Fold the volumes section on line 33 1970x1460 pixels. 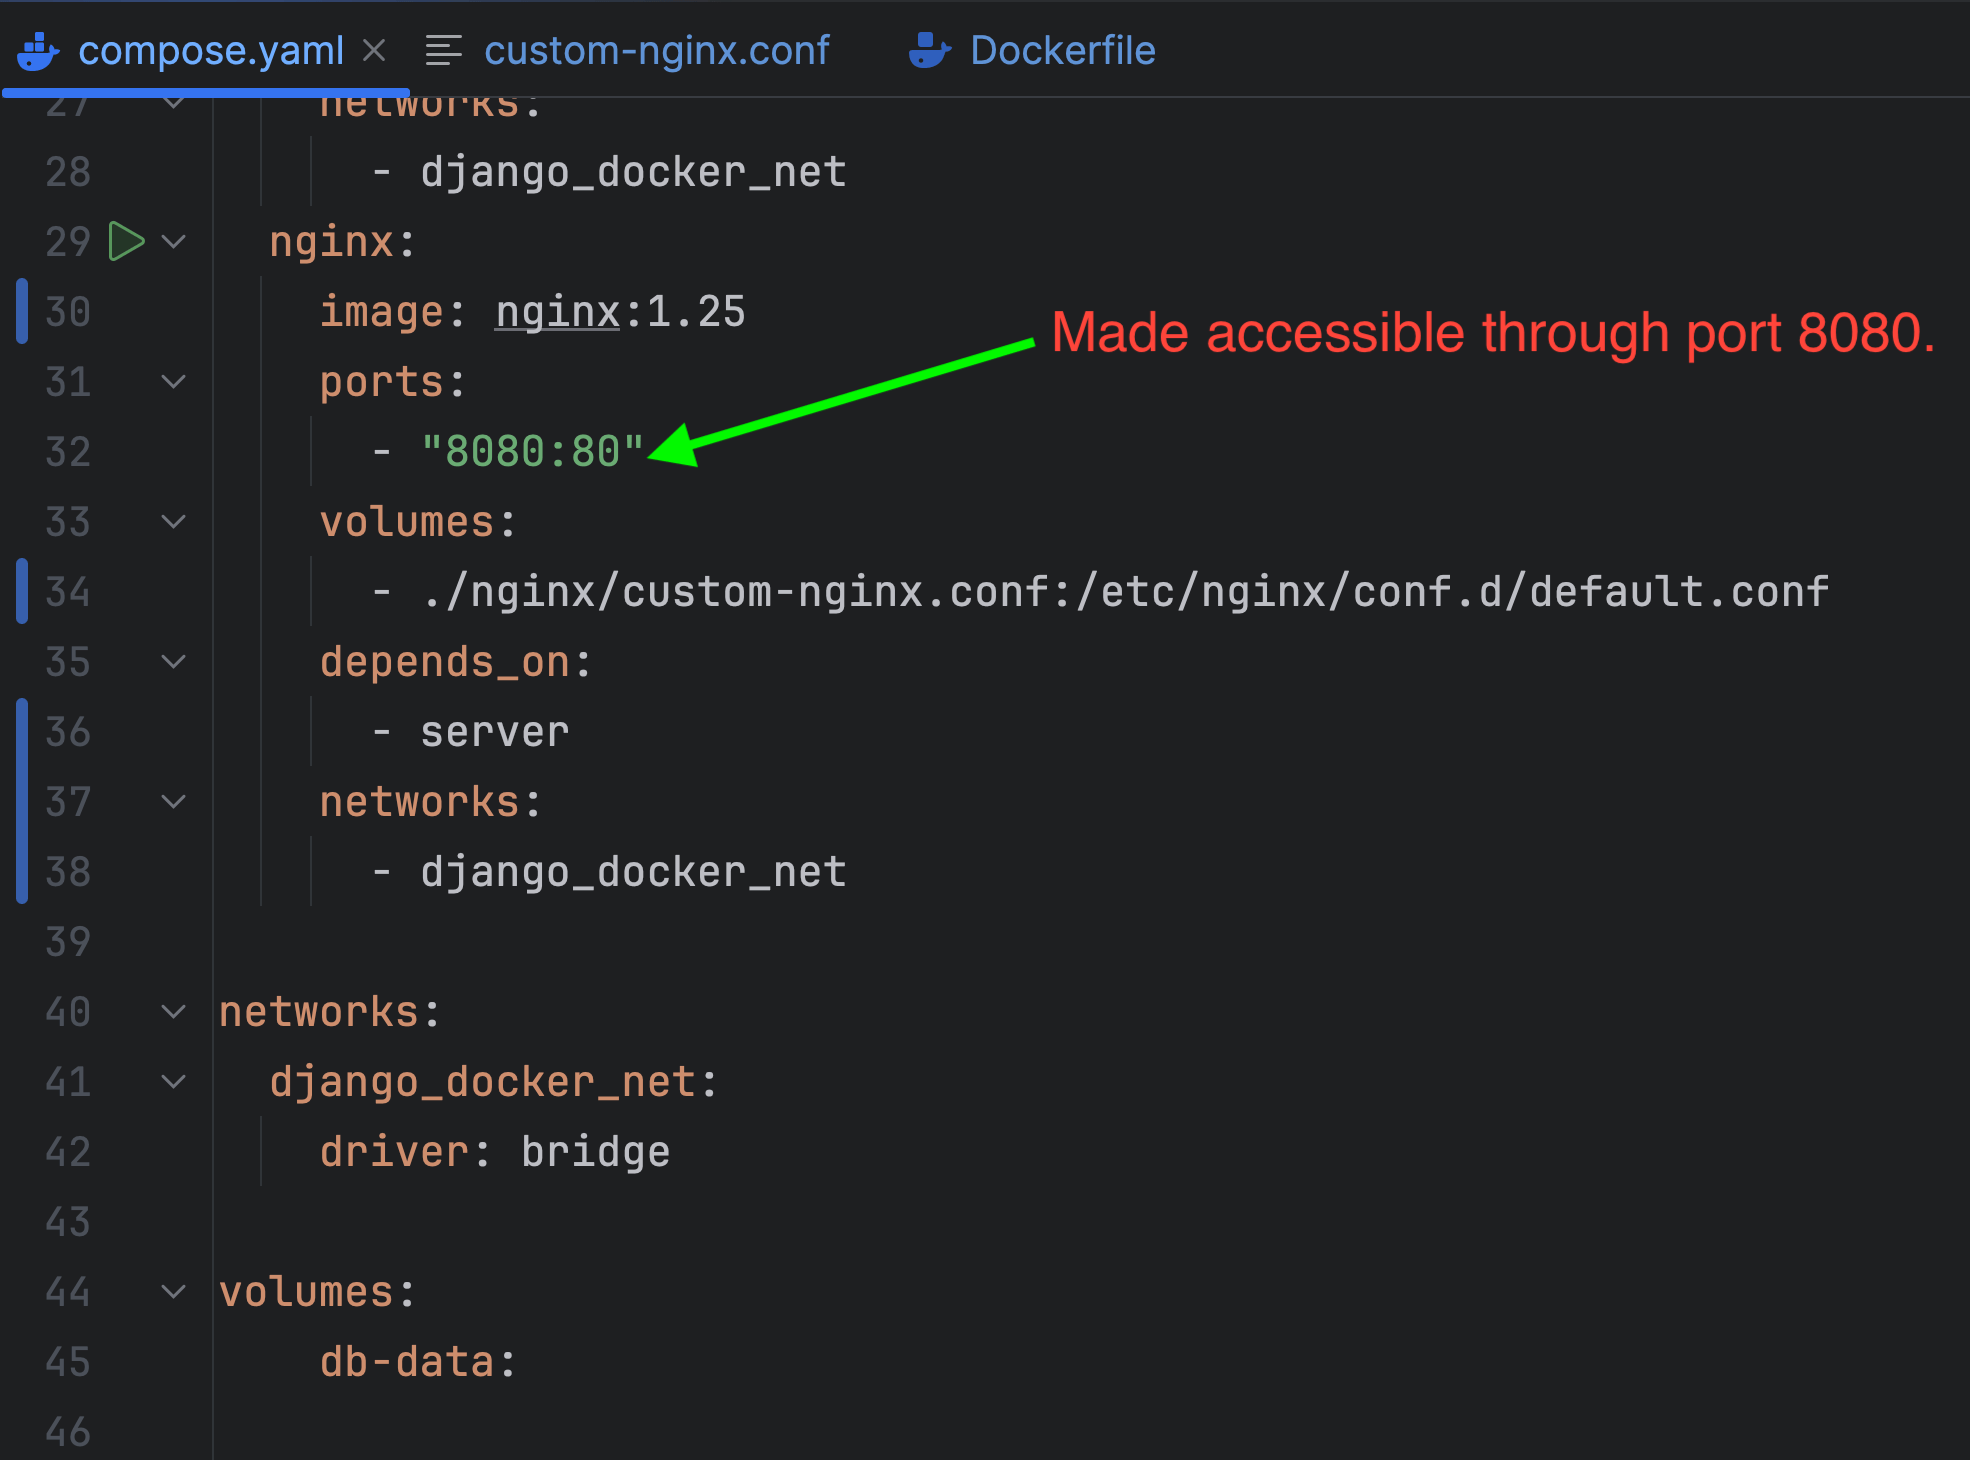174,522
